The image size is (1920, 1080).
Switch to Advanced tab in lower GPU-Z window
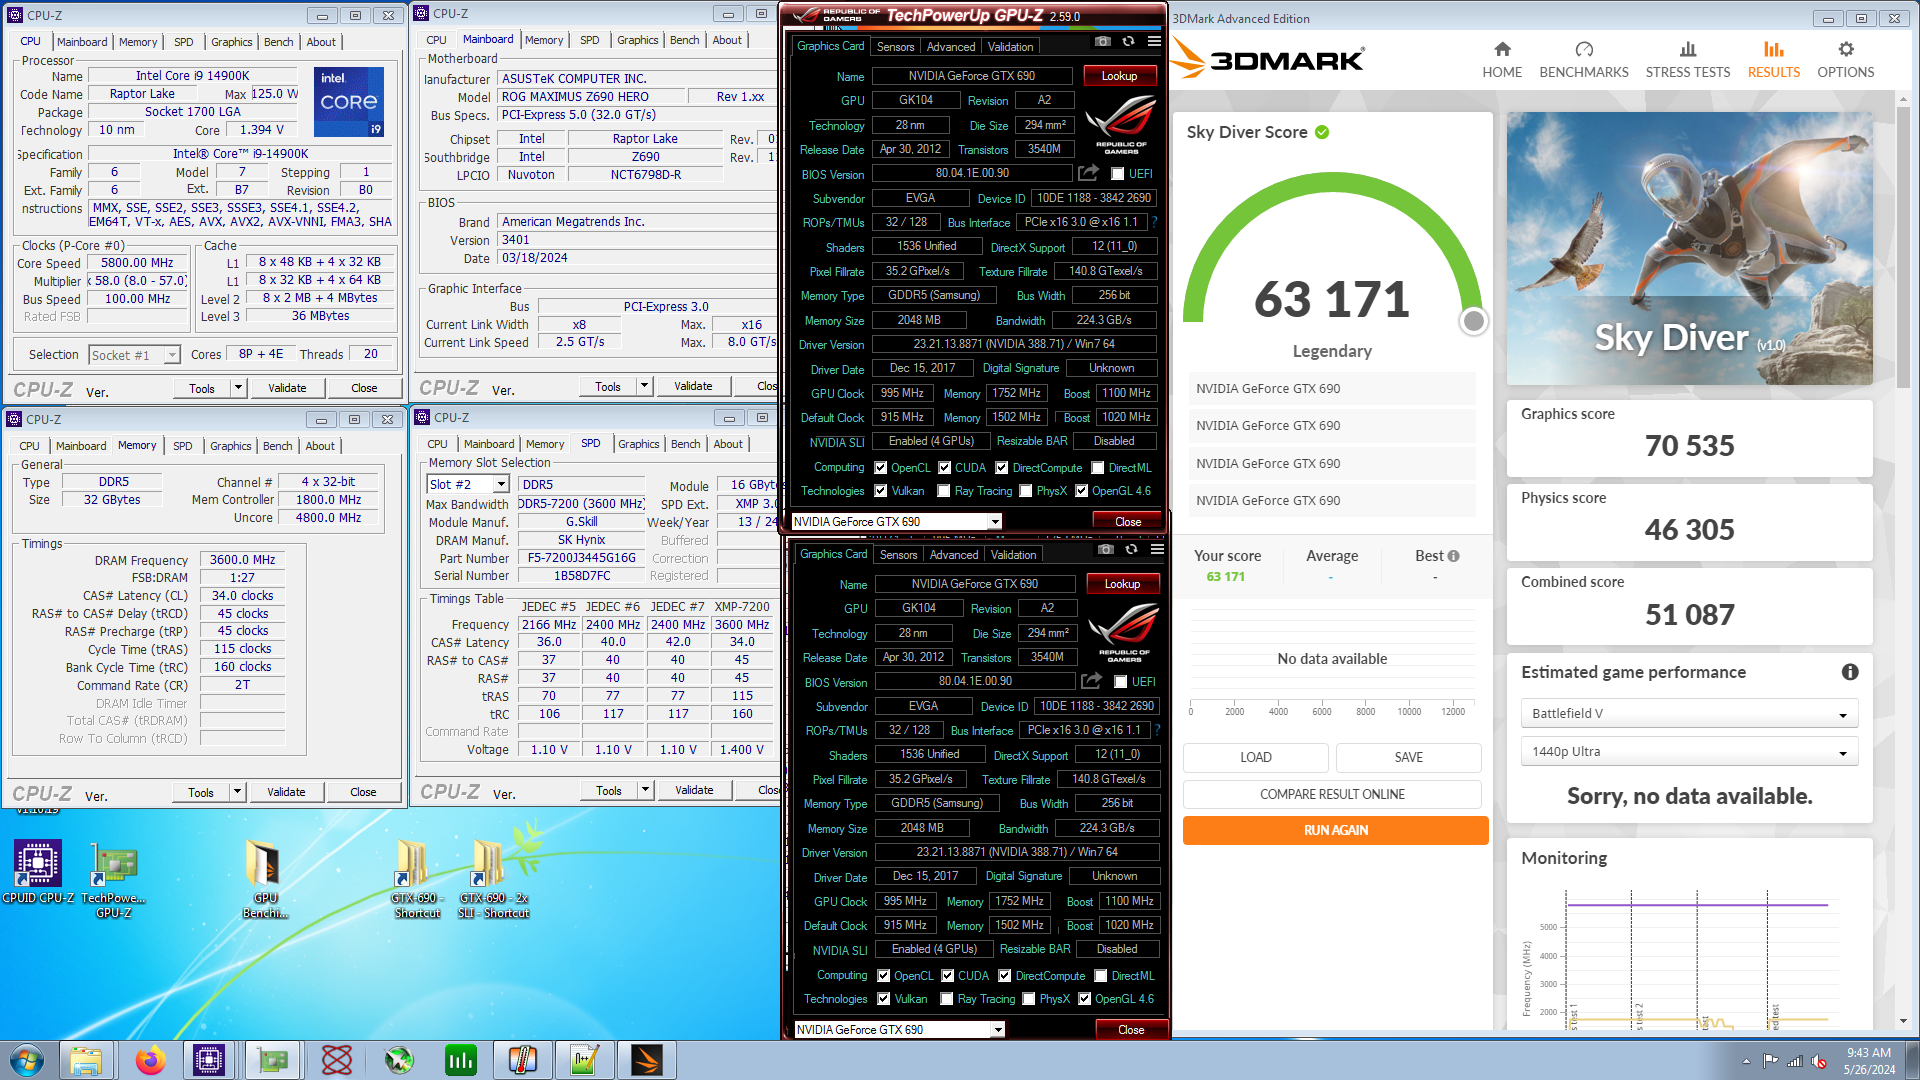point(953,555)
